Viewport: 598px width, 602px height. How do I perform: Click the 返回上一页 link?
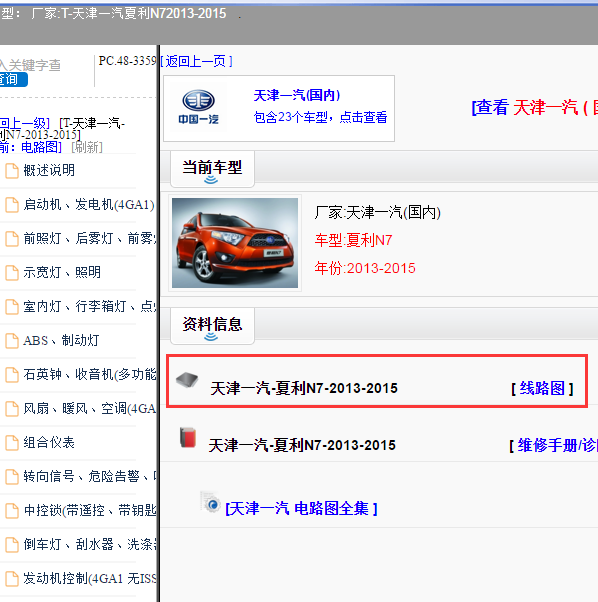point(196,61)
